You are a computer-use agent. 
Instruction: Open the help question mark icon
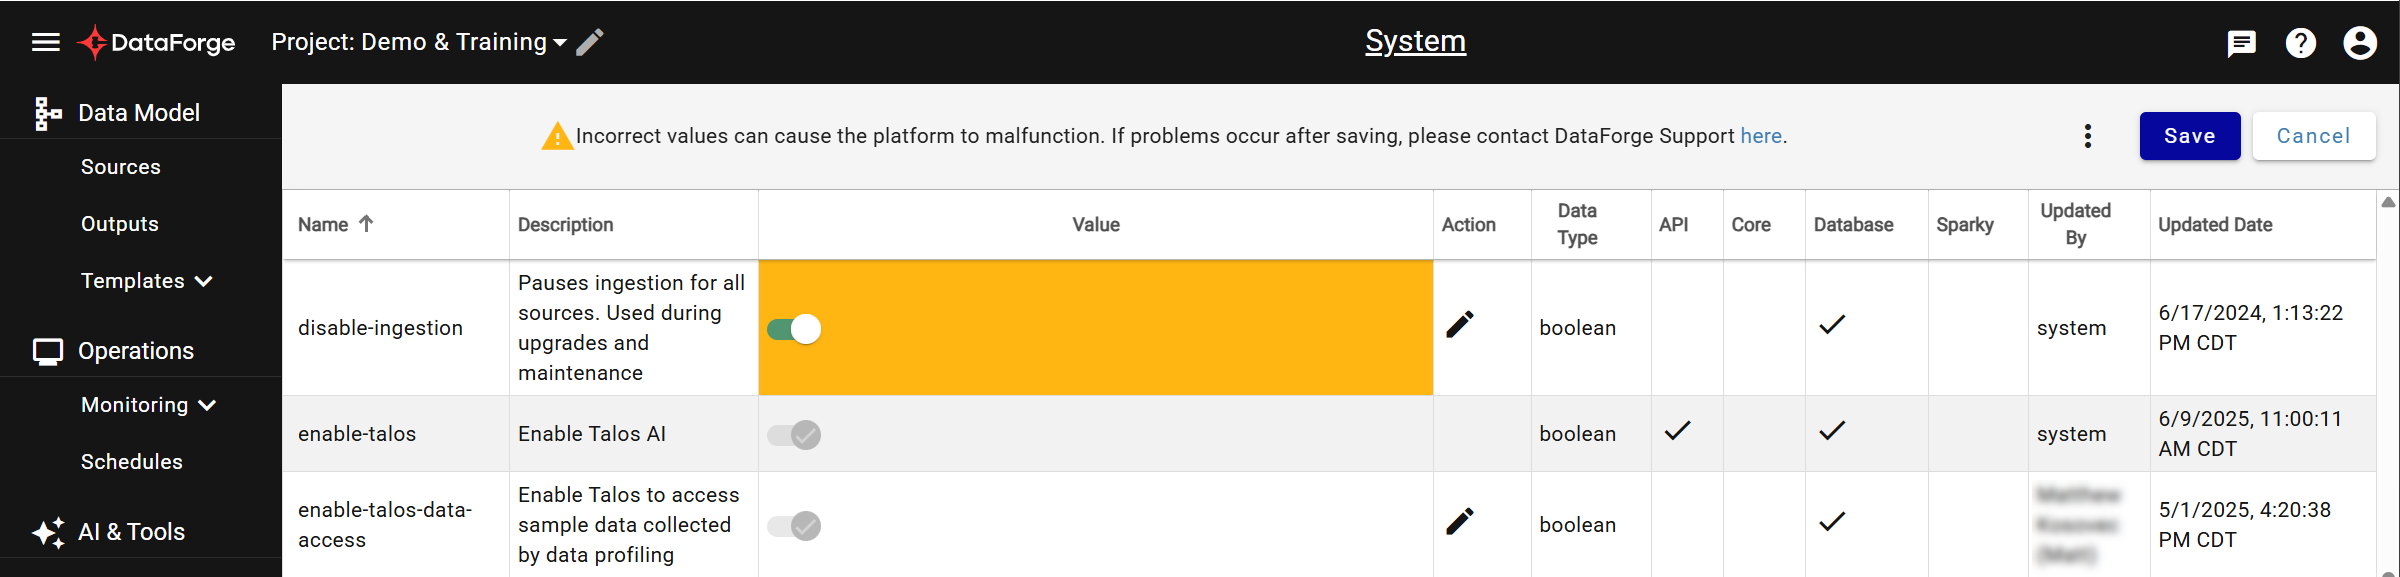coord(2301,43)
